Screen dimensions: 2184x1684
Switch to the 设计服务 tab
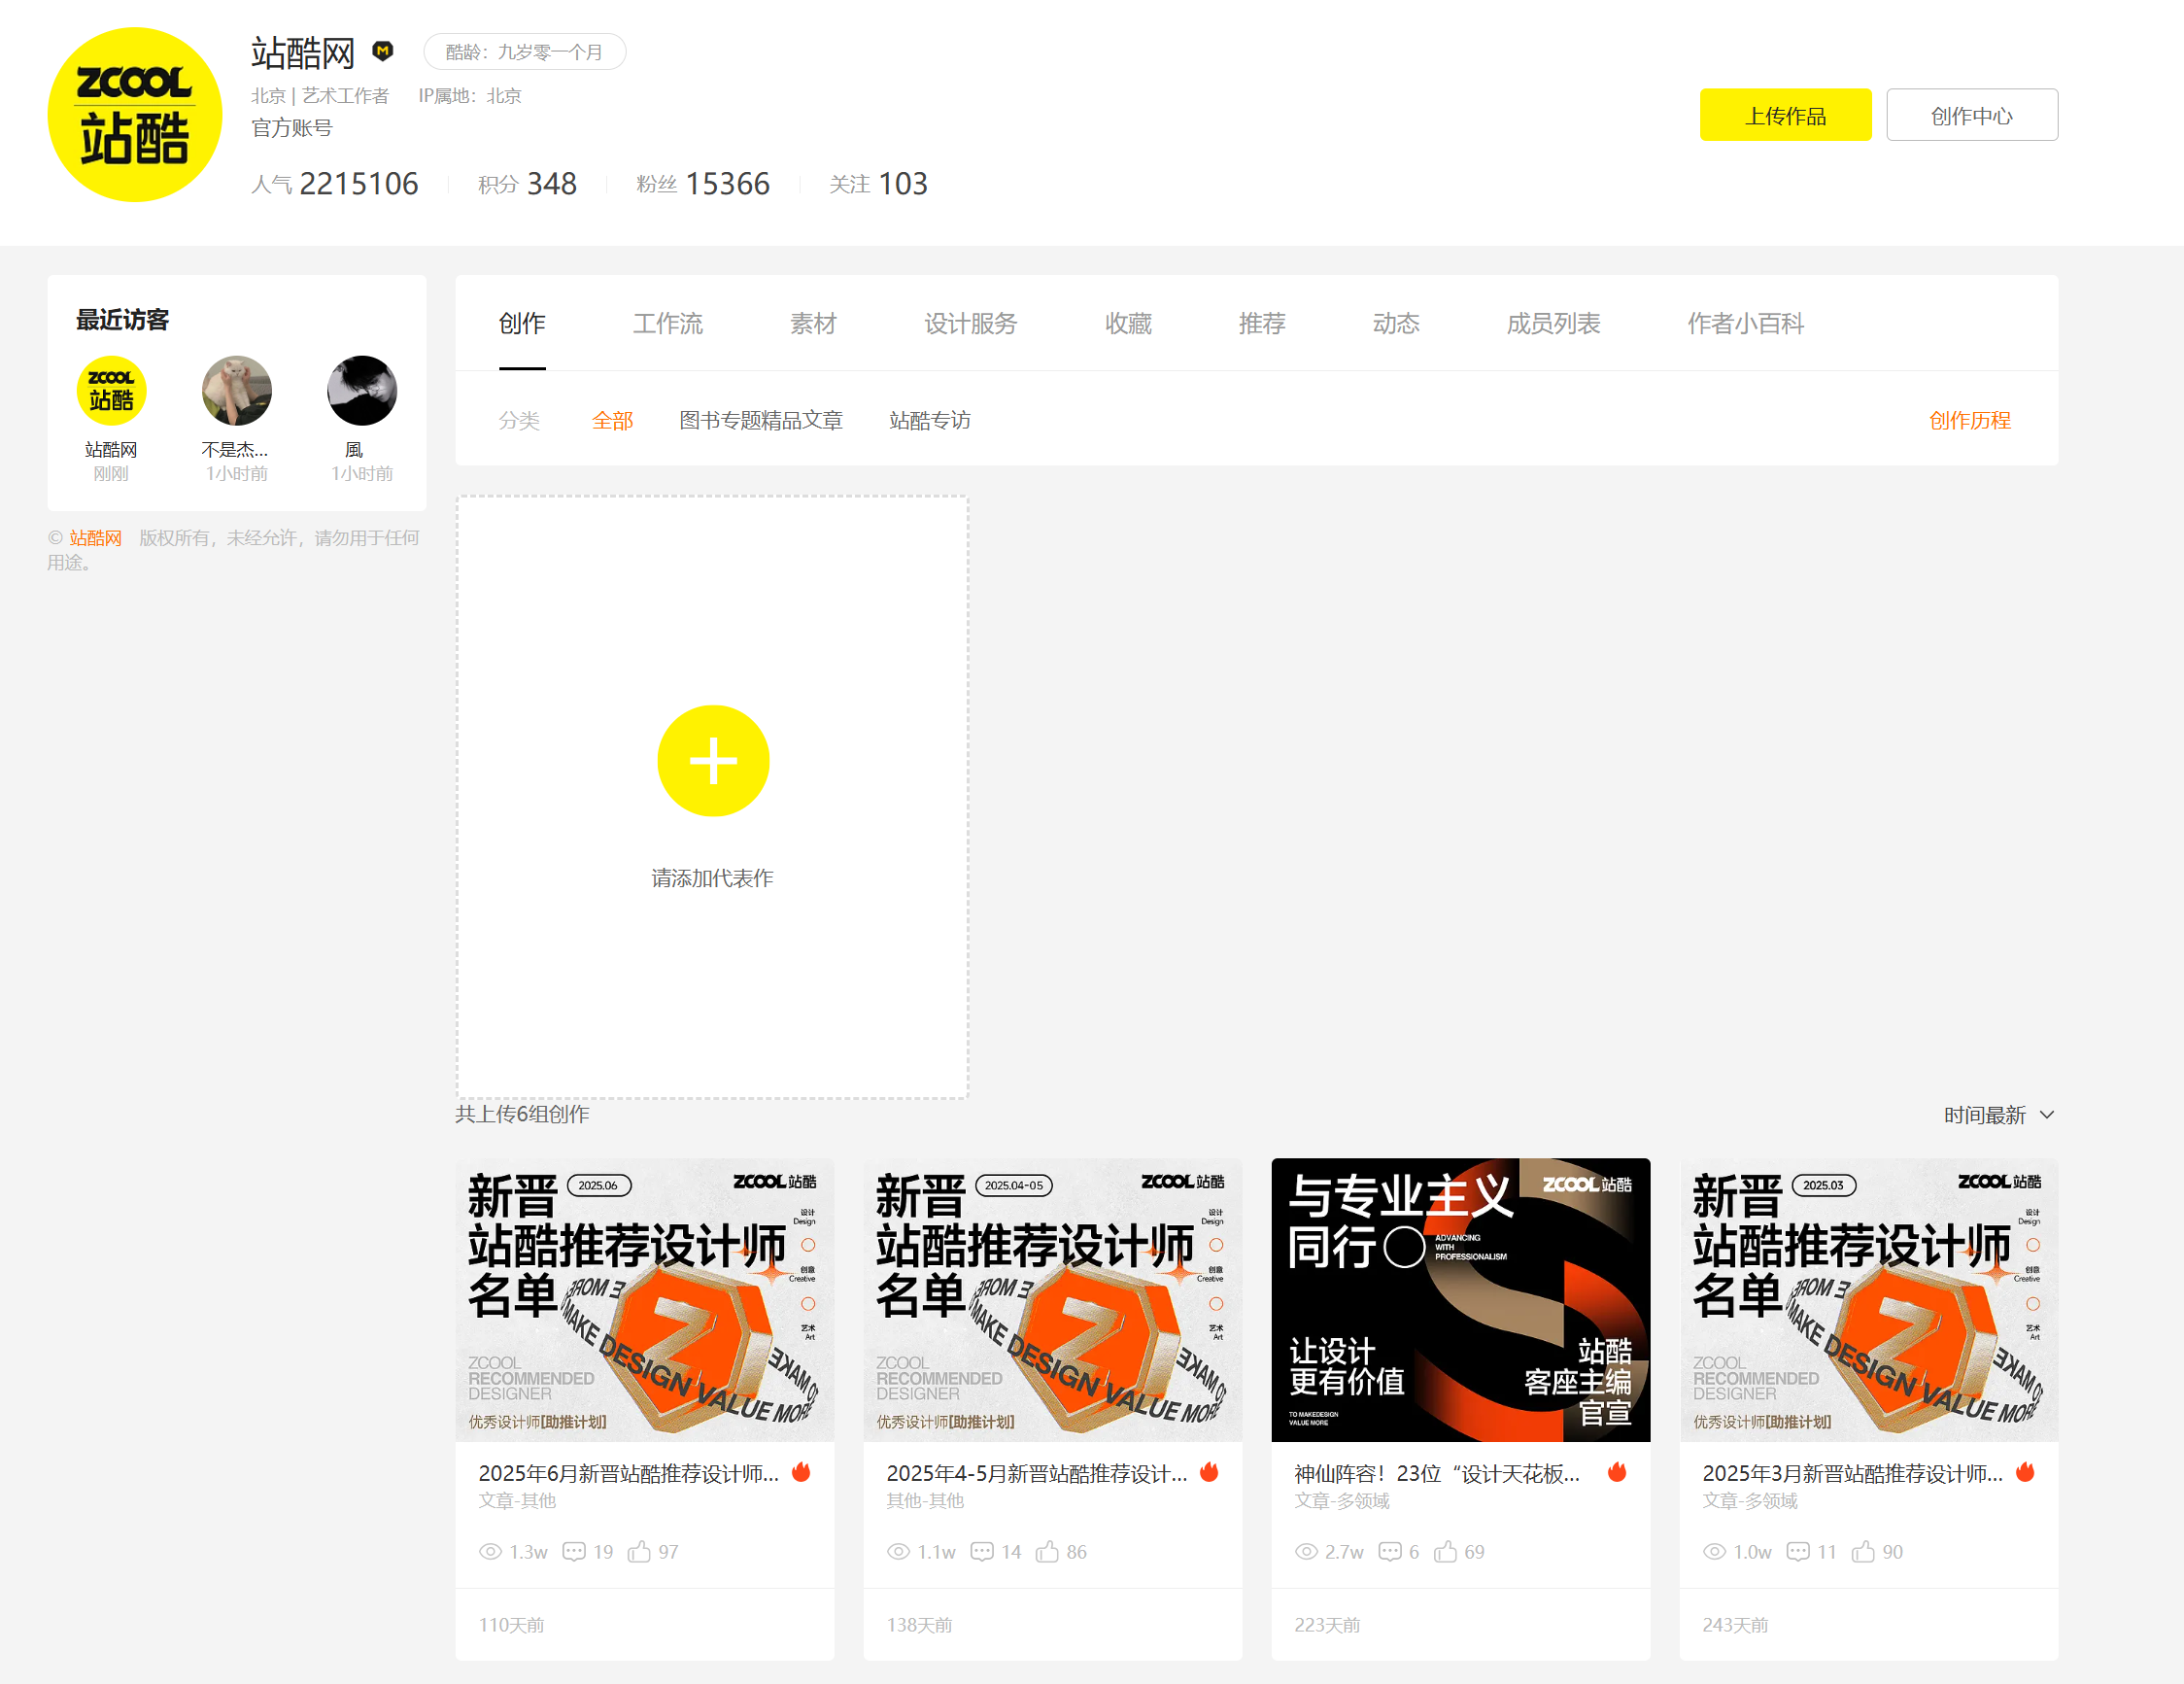(970, 323)
